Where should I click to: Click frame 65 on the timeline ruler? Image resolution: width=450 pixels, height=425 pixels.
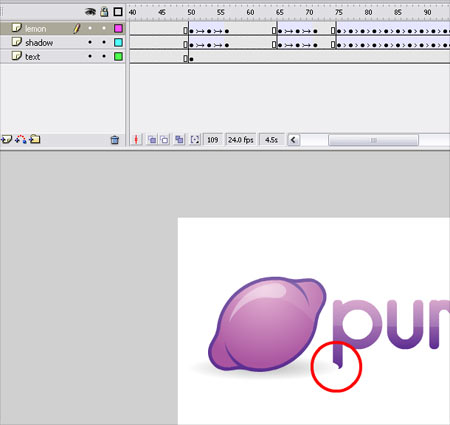click(x=280, y=12)
